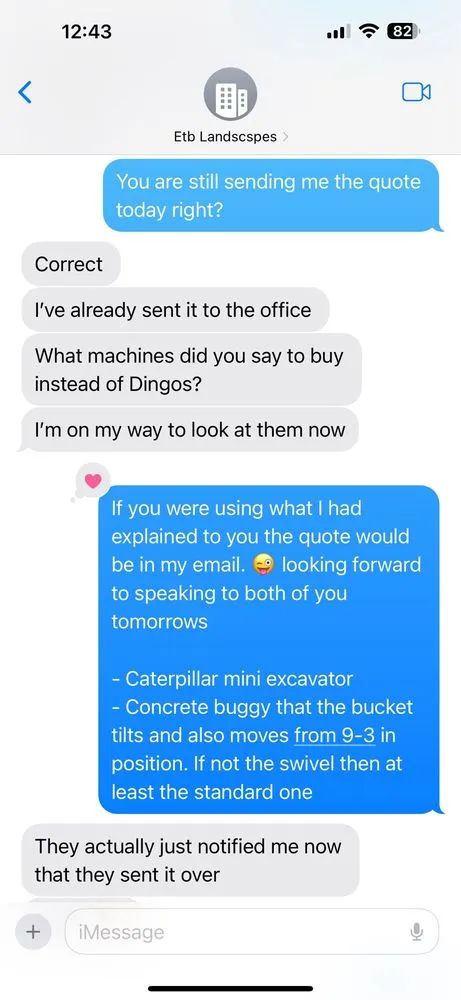
Task: Tap the microphone dictation icon
Action: tap(417, 932)
